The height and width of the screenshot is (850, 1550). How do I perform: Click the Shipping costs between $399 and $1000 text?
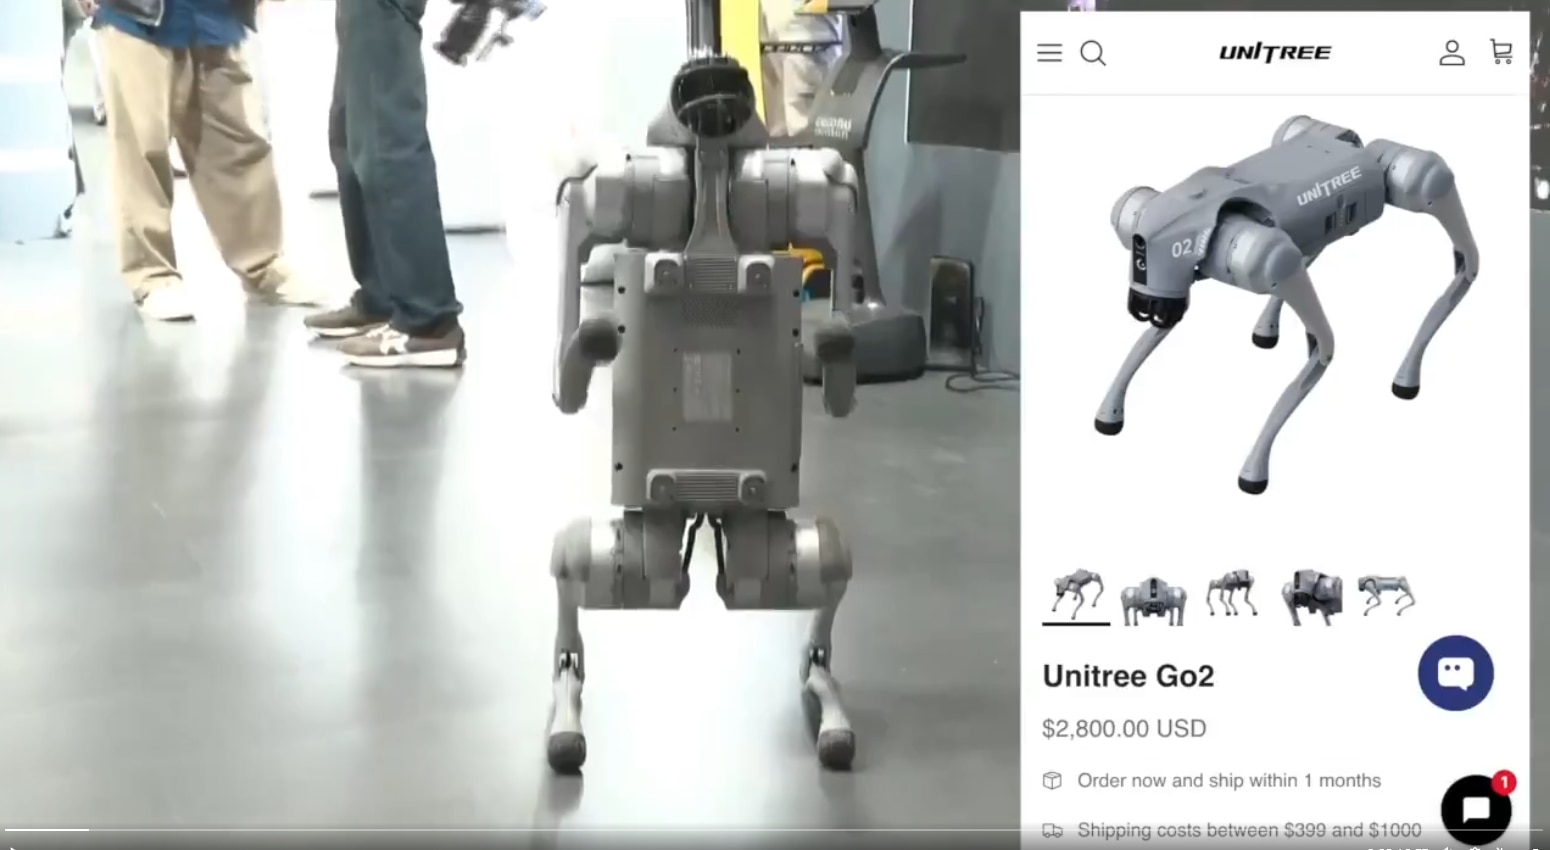click(1248, 830)
